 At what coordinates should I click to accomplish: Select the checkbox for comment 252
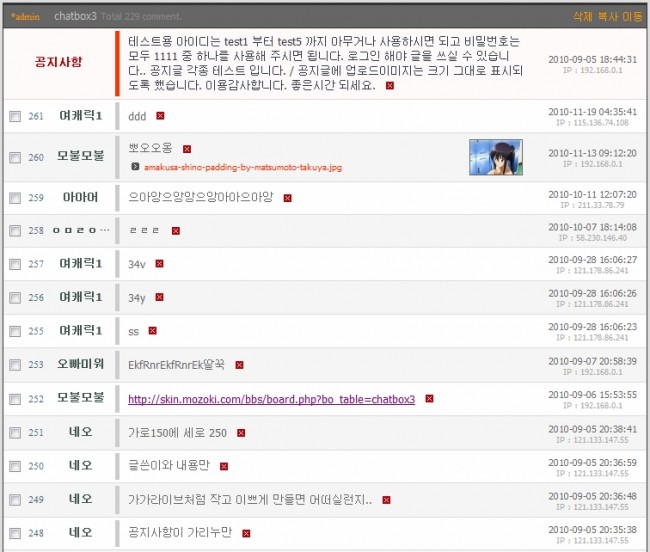coord(15,399)
